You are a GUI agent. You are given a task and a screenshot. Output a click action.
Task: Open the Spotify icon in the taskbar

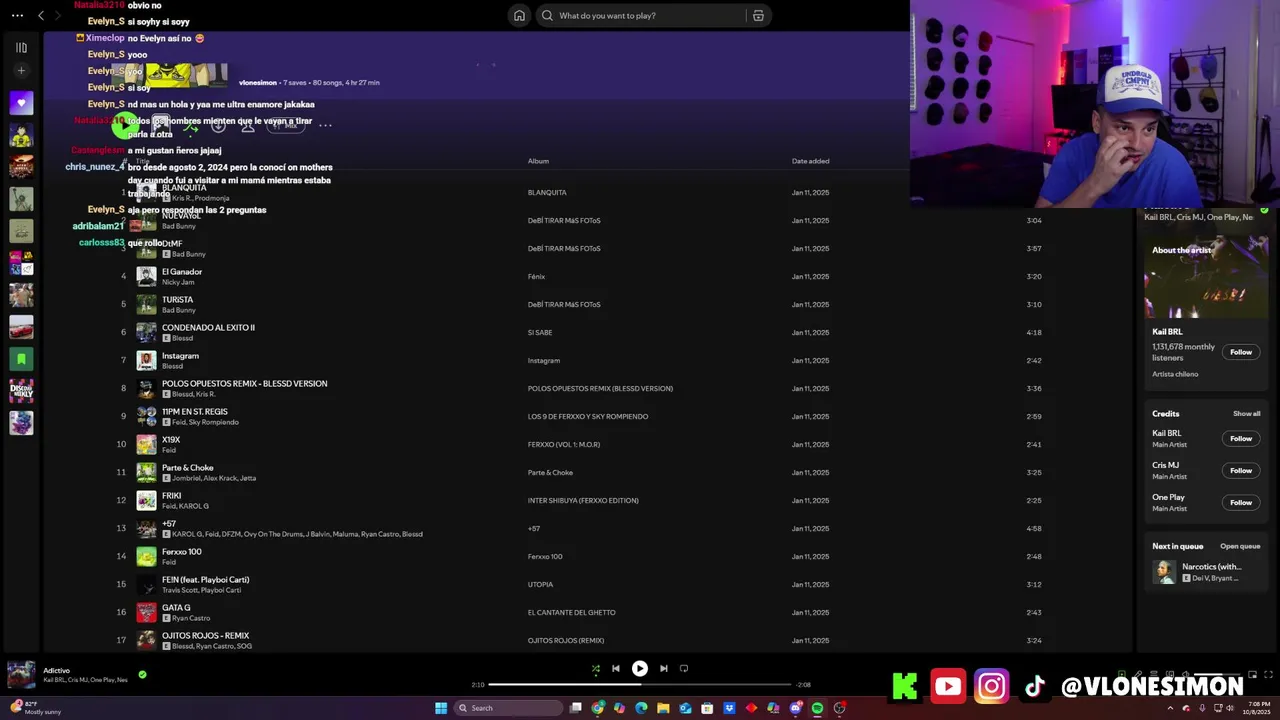(x=817, y=708)
